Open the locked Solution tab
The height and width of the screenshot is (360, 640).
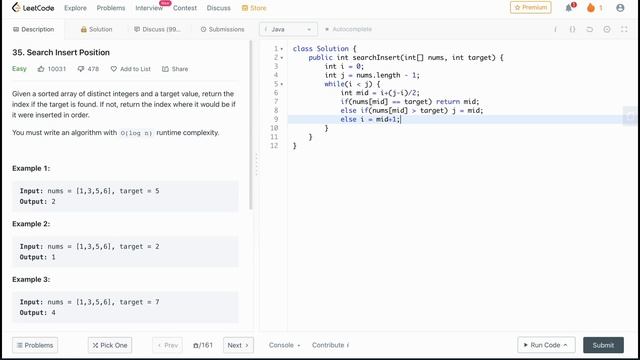point(96,29)
